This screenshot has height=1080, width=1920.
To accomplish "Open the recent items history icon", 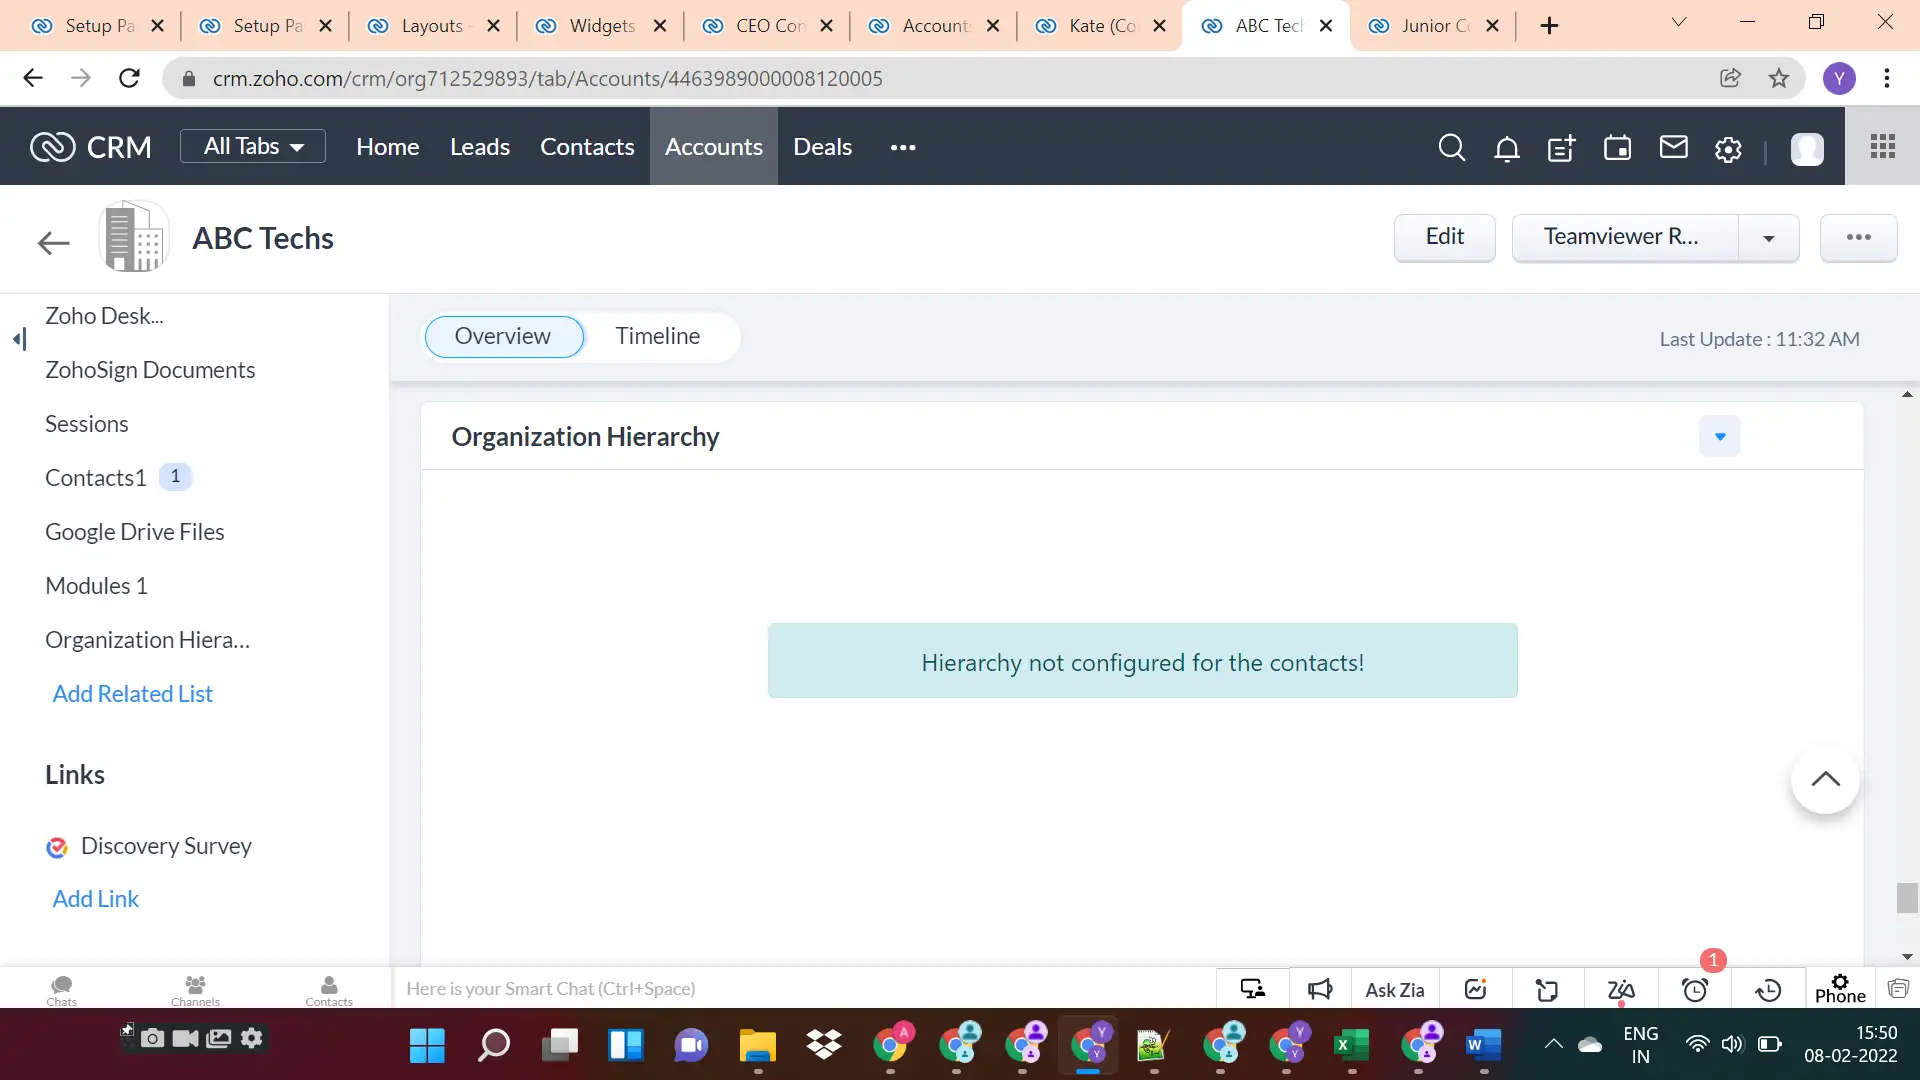I will coord(1768,989).
